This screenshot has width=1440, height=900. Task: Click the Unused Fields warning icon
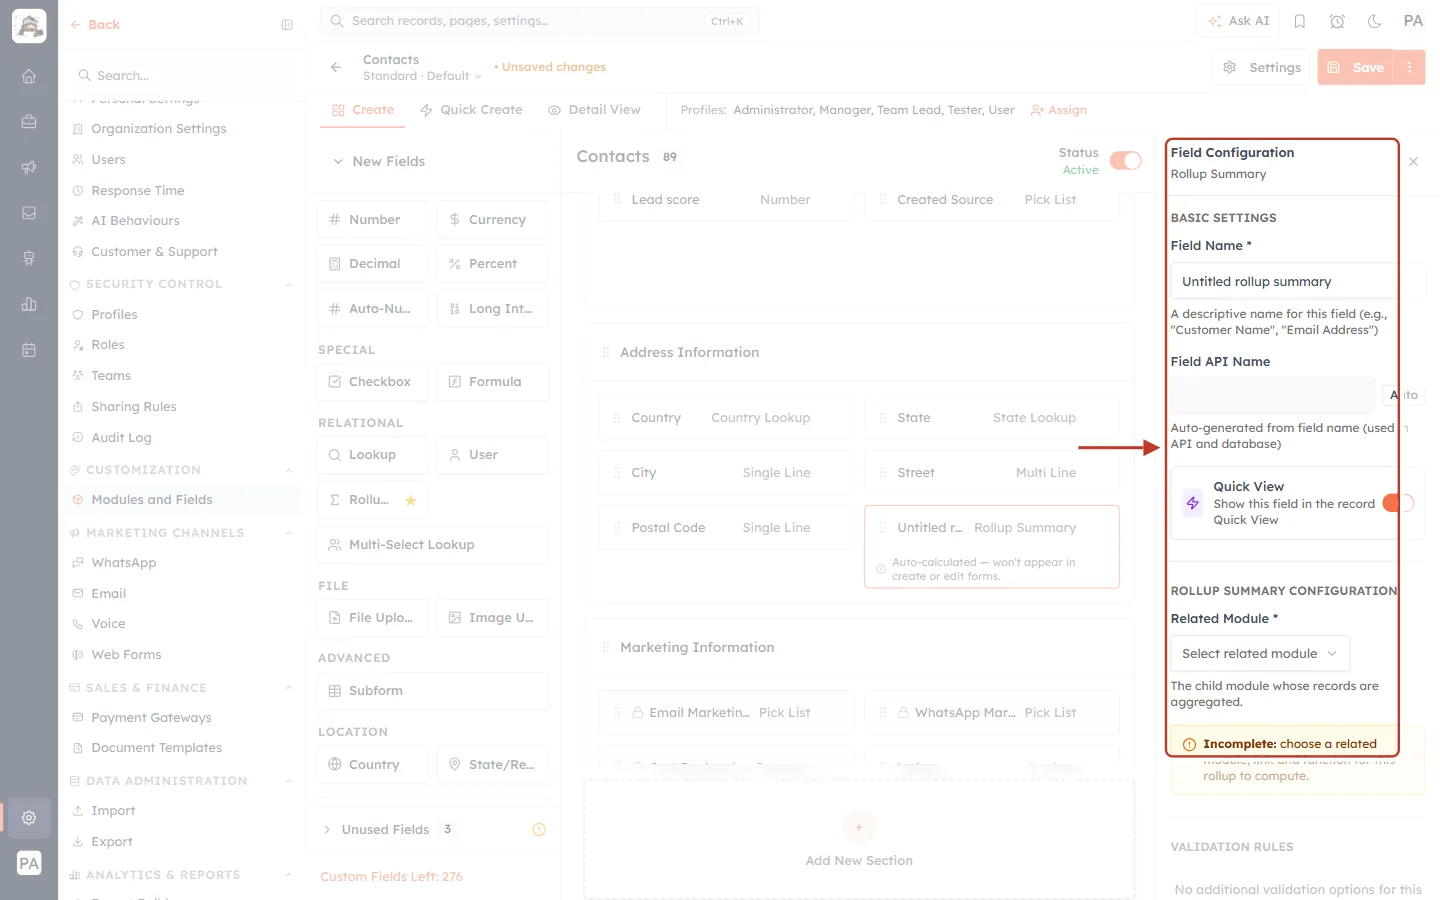539,829
